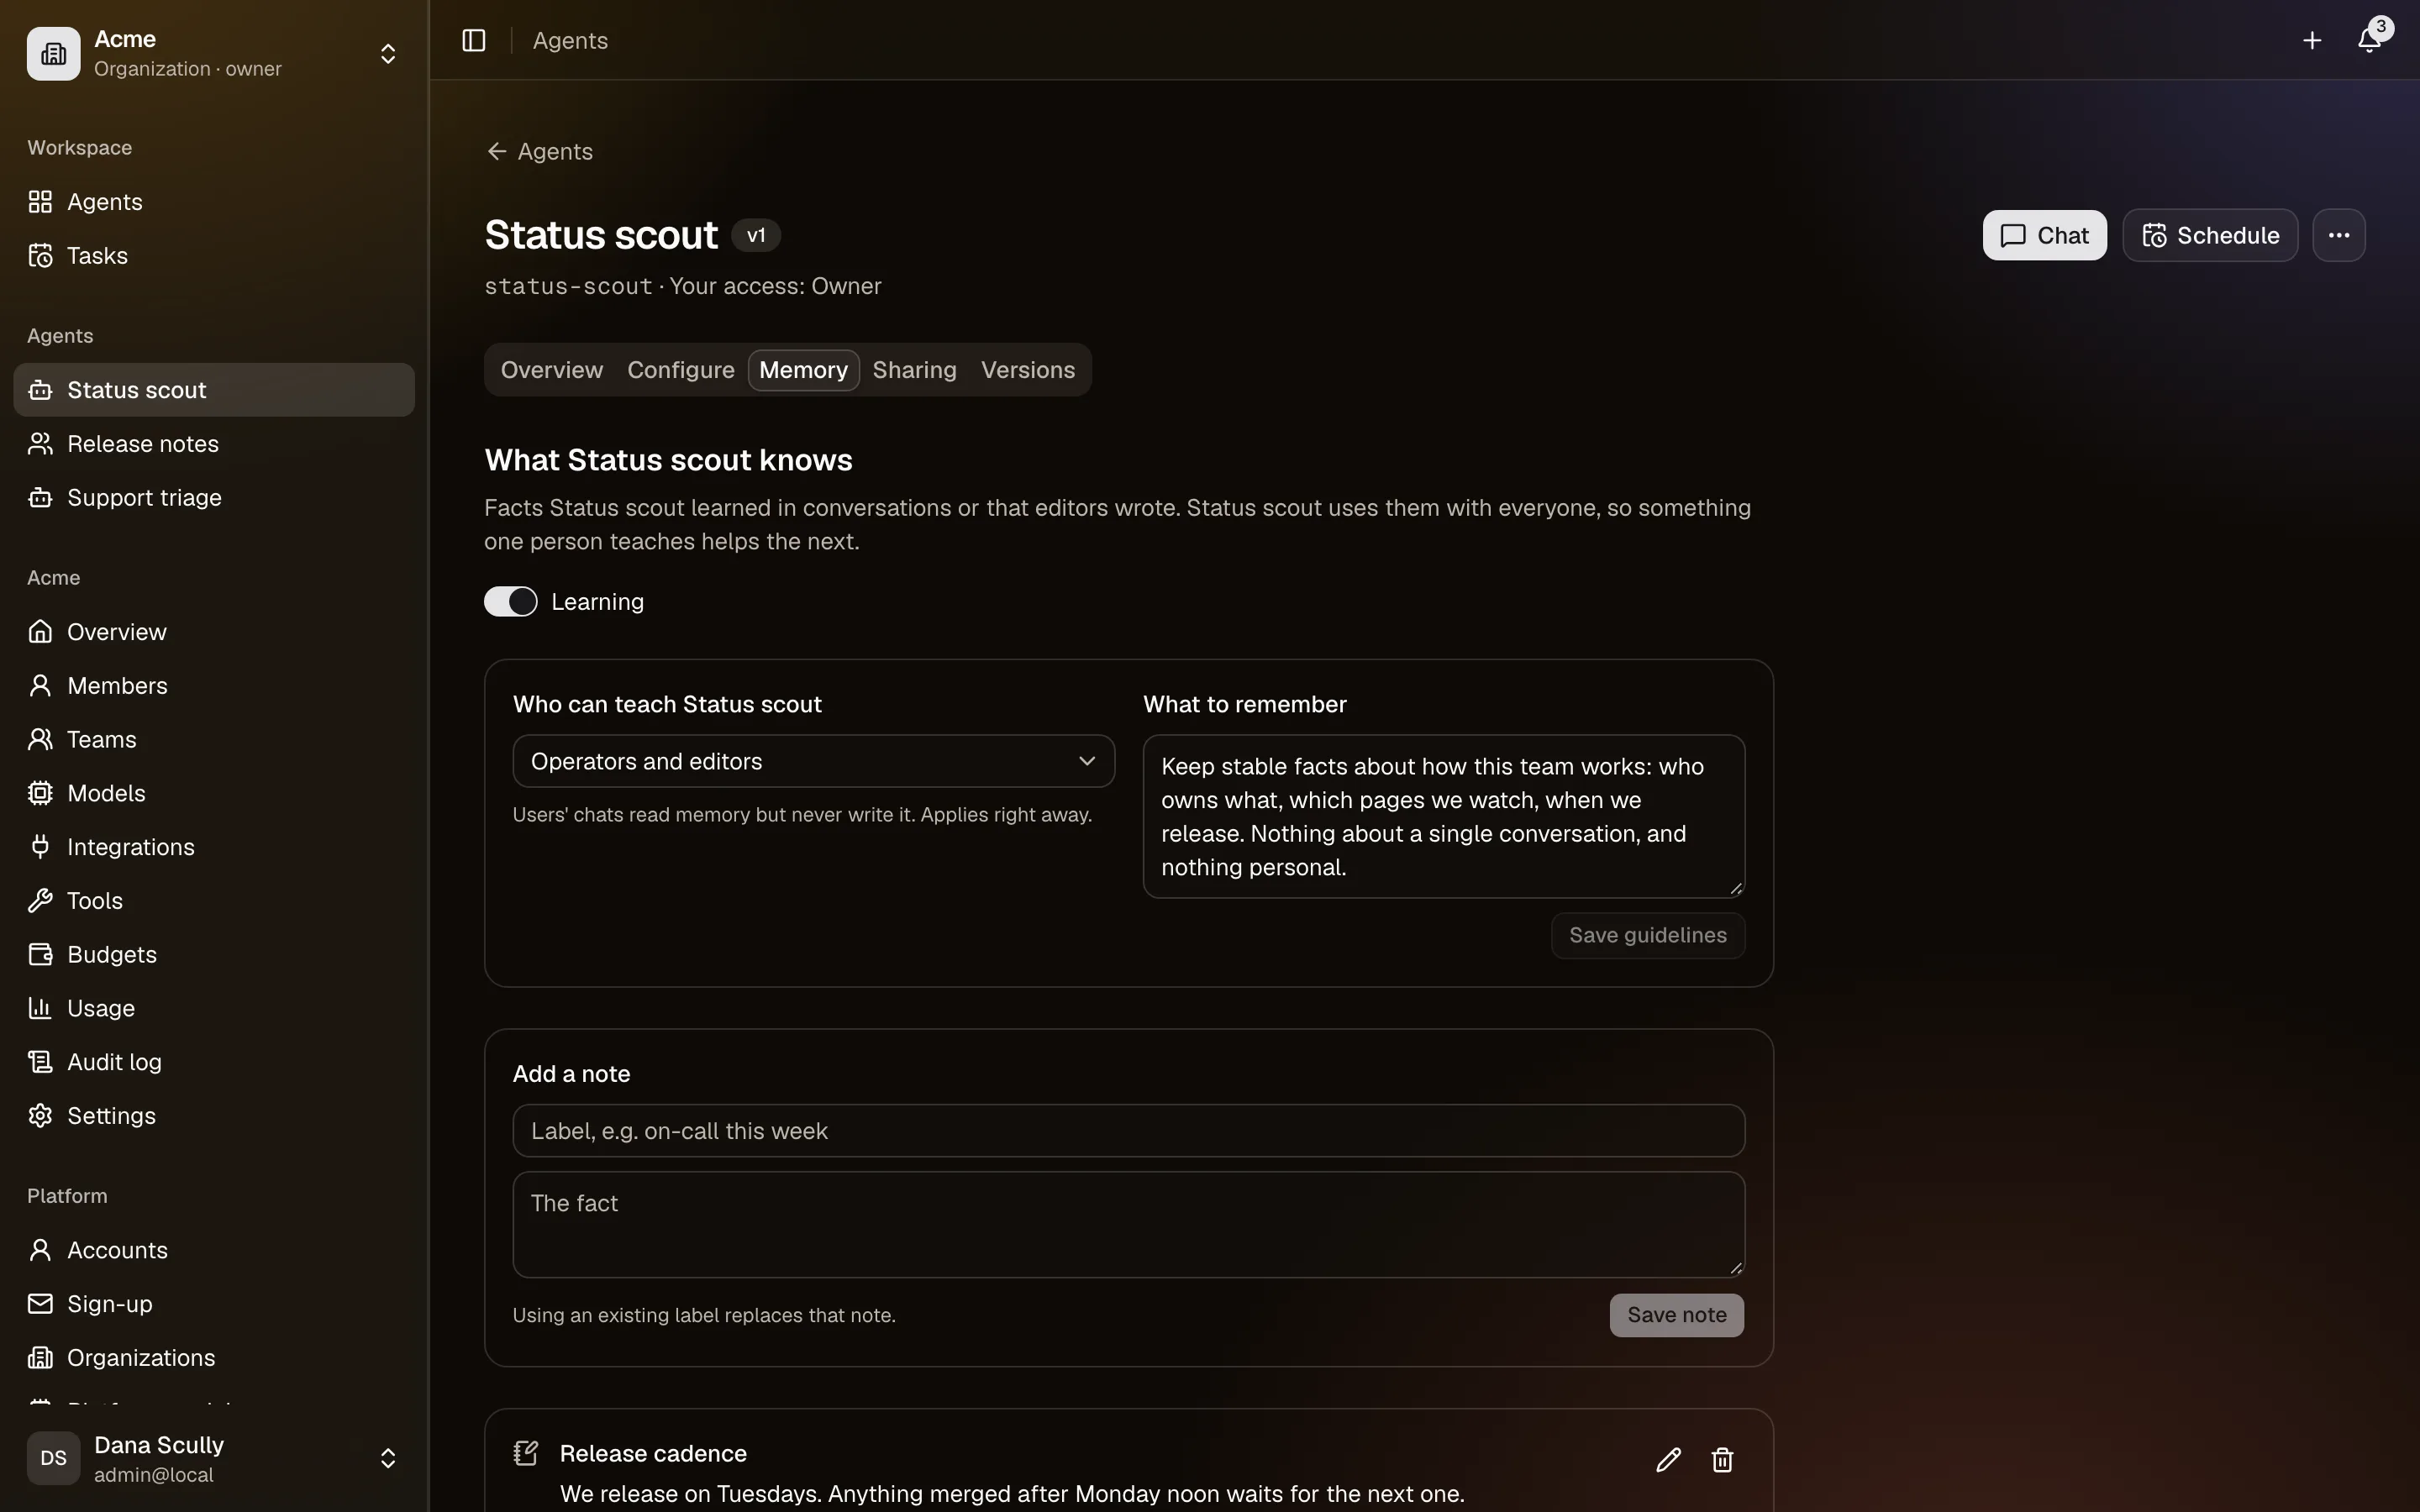Open the Audit log

pos(214,1062)
